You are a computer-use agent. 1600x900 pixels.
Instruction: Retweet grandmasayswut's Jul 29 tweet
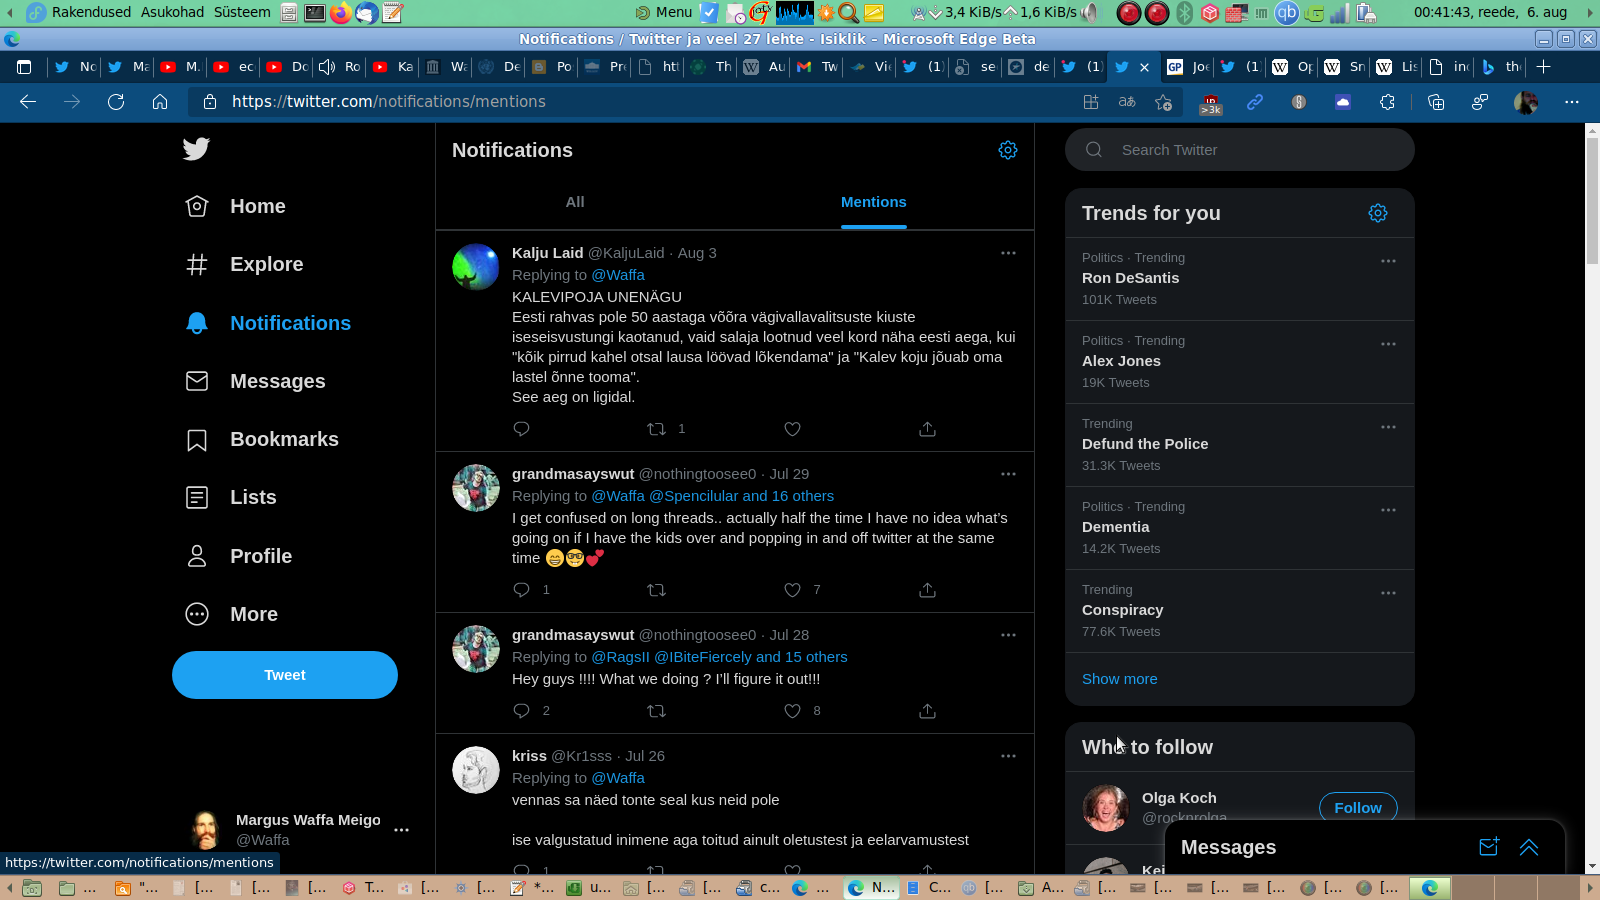point(656,590)
